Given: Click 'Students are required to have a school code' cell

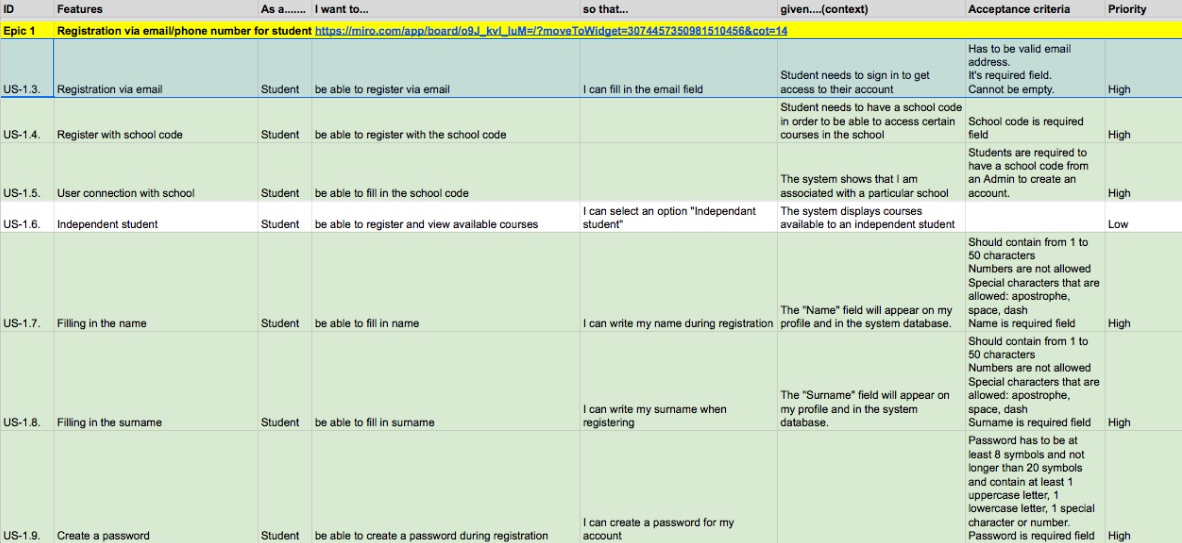Looking at the screenshot, I should coord(1035,172).
